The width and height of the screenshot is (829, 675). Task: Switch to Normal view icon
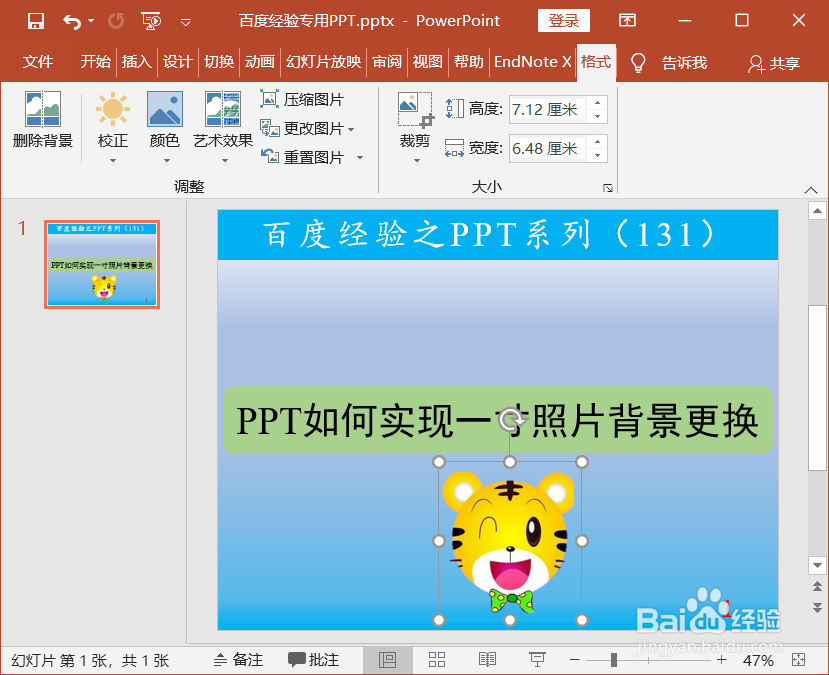click(388, 660)
